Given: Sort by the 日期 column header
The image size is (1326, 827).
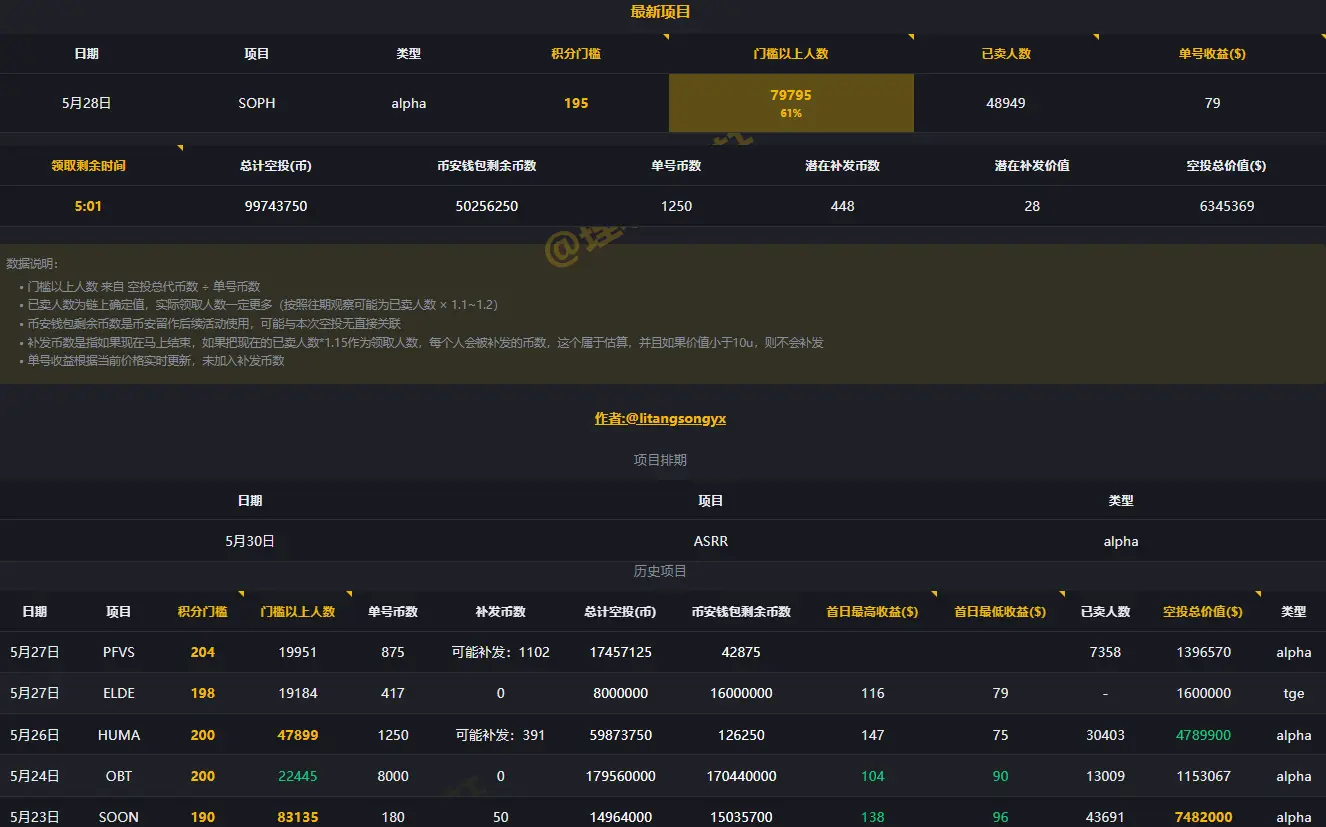Looking at the screenshot, I should click(87, 54).
